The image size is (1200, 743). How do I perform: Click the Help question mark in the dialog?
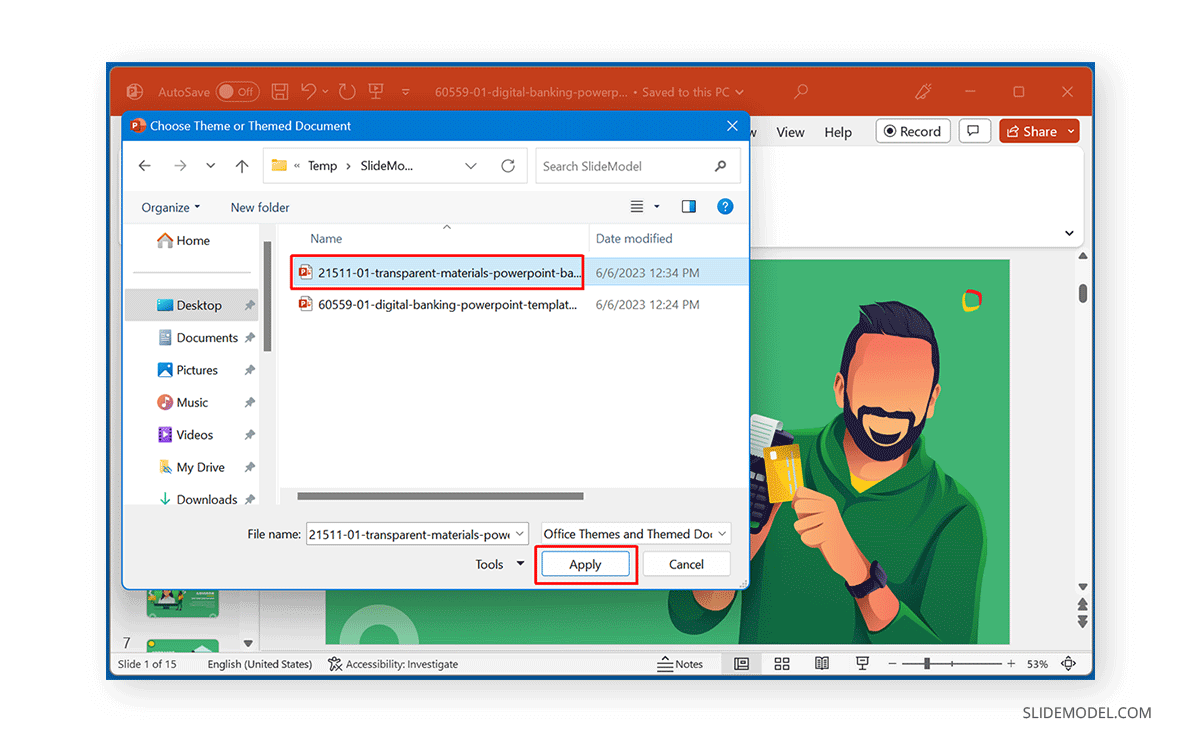pos(724,206)
